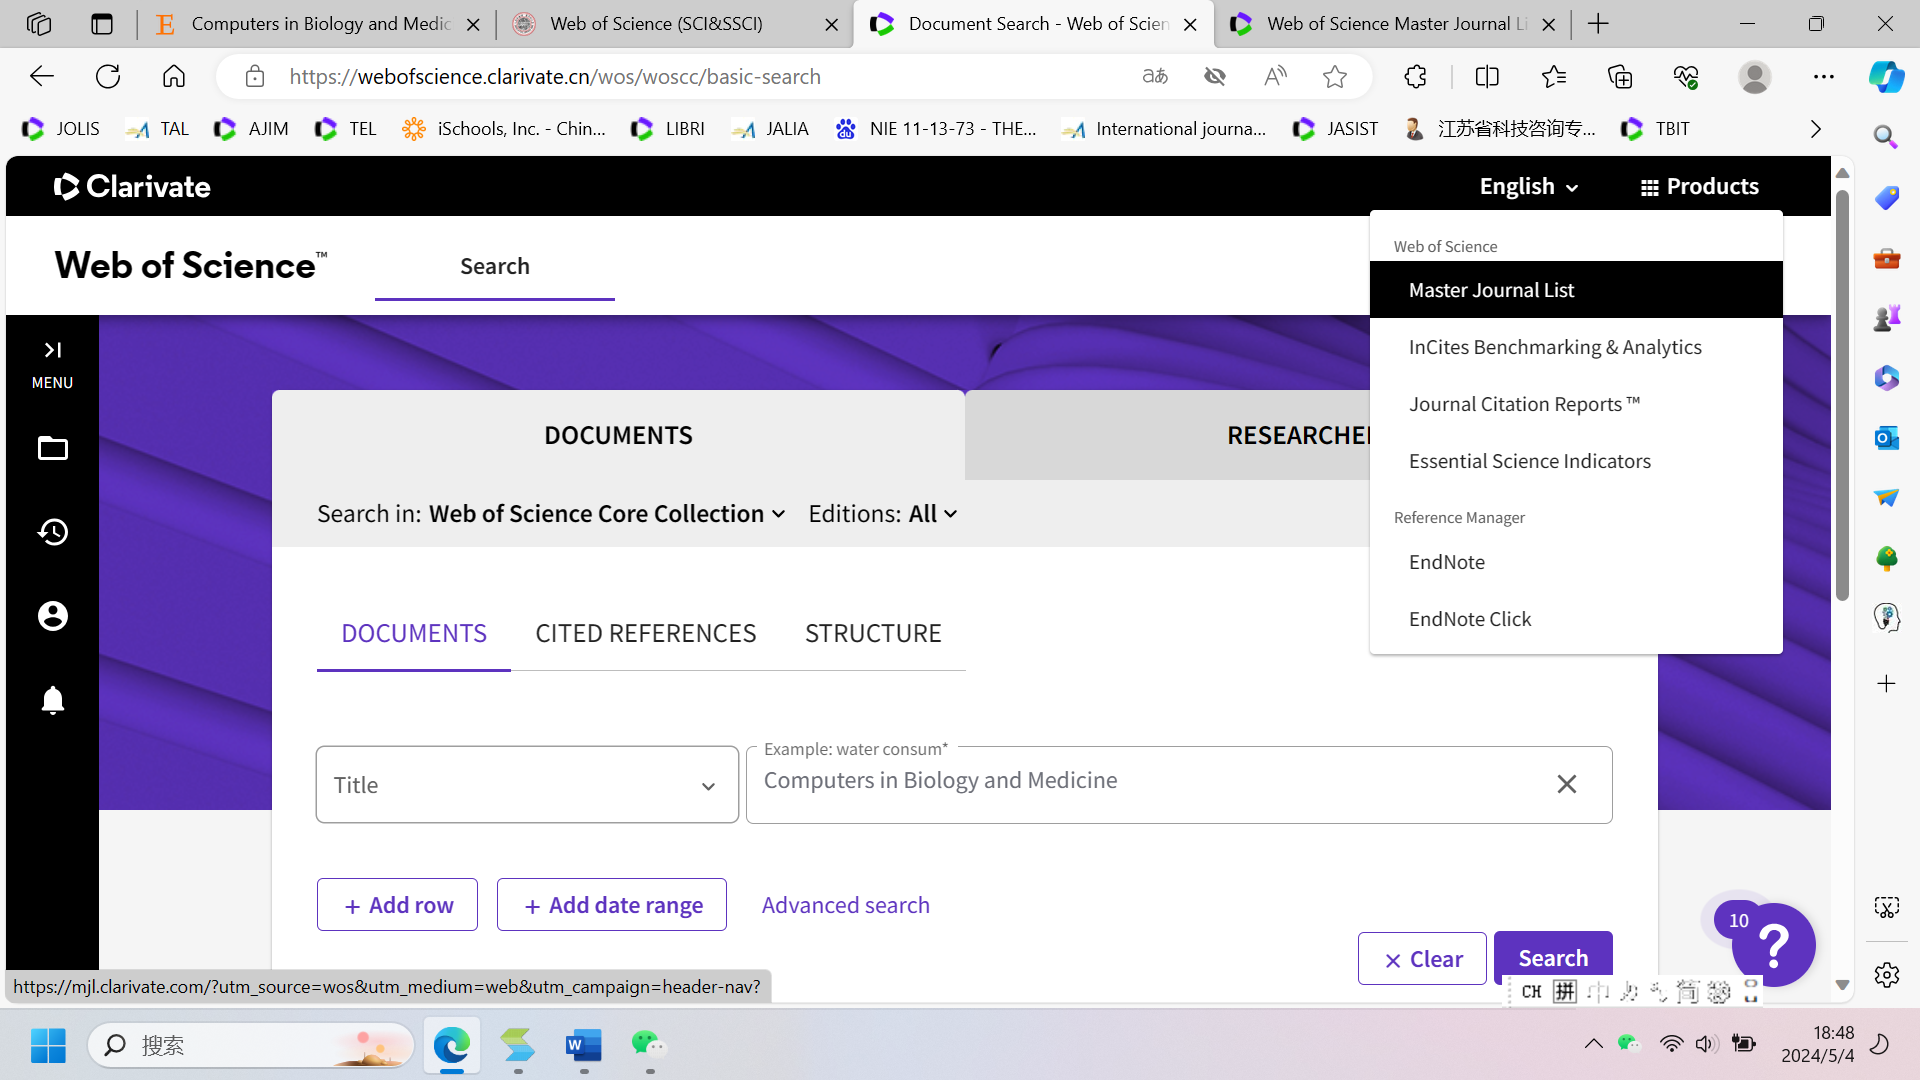Viewport: 1920px width, 1080px height.
Task: Click the translate page icon in address bar
Action: (x=1155, y=76)
